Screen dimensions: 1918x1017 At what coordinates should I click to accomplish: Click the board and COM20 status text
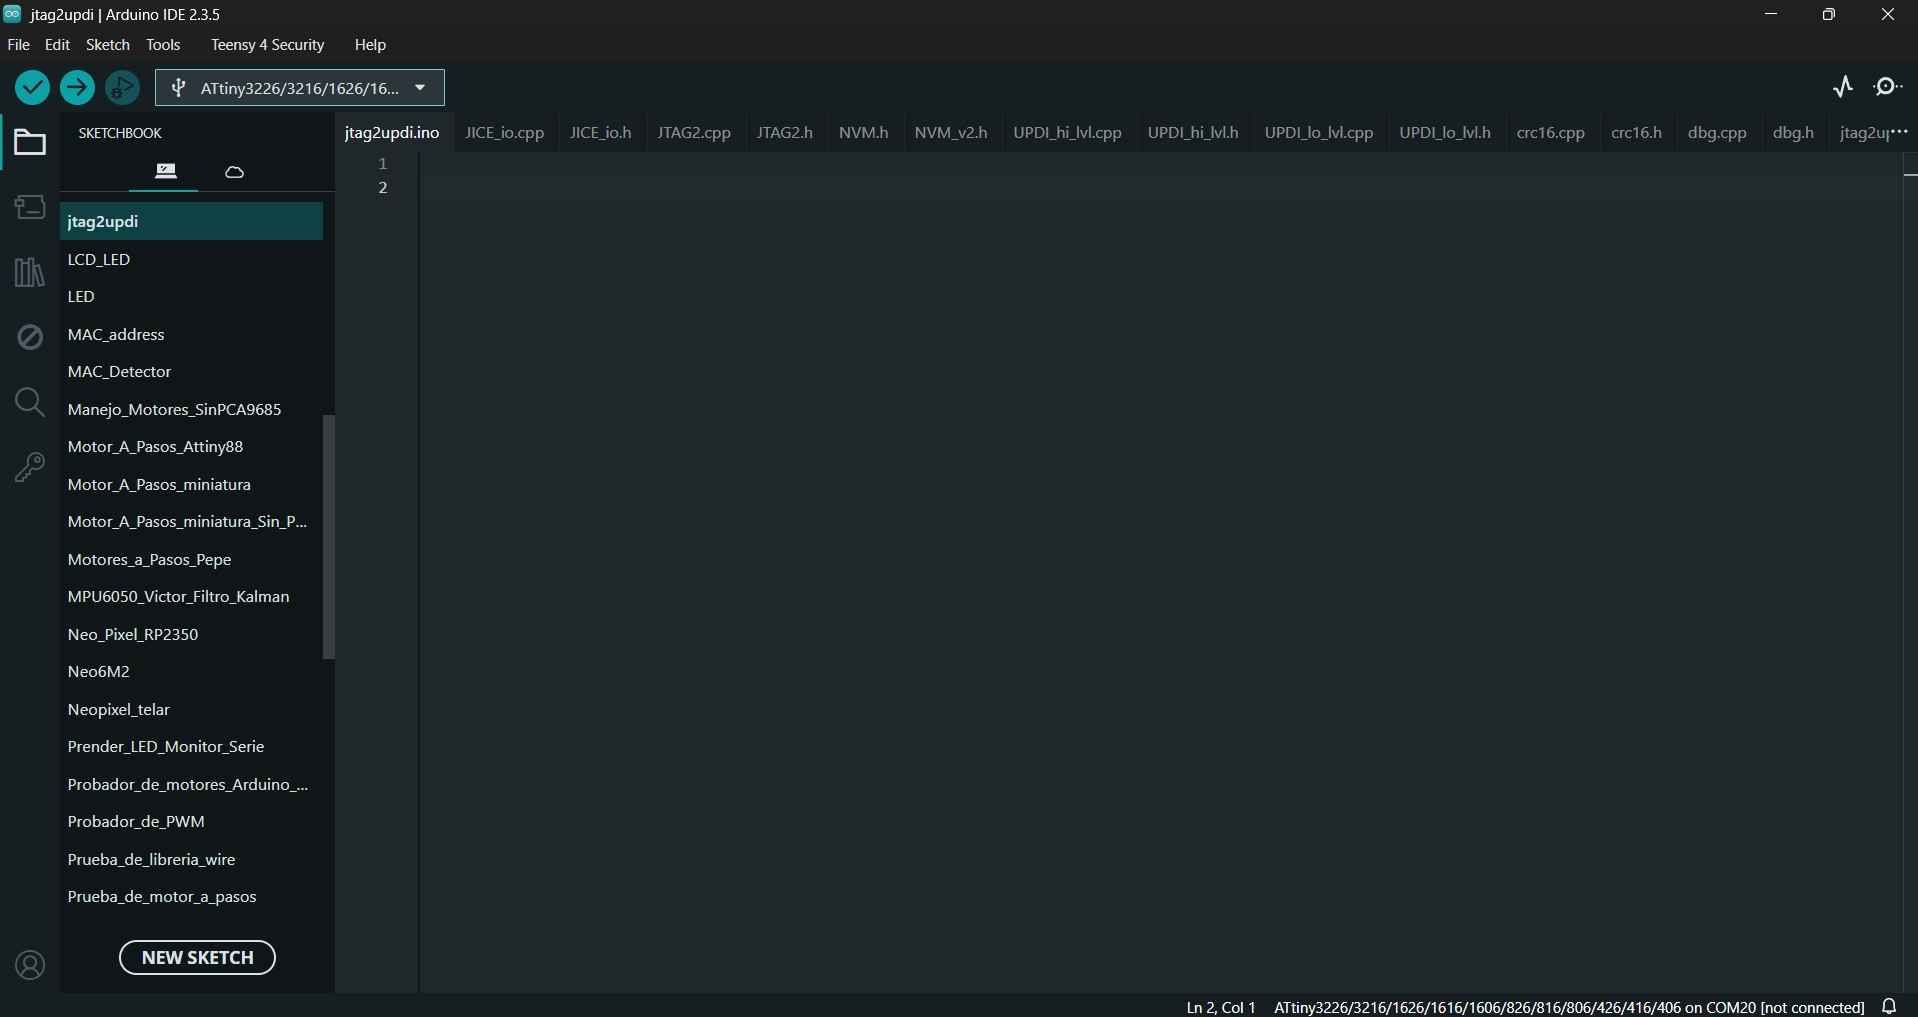[x=1569, y=1007]
